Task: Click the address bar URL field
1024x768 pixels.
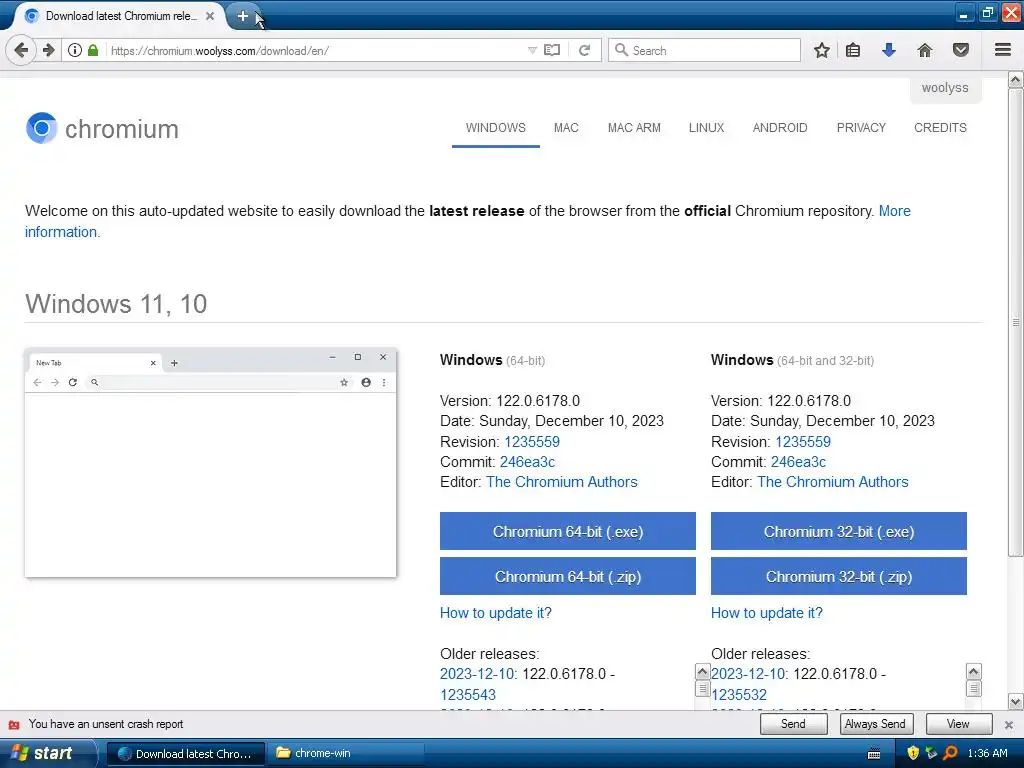Action: tap(317, 50)
